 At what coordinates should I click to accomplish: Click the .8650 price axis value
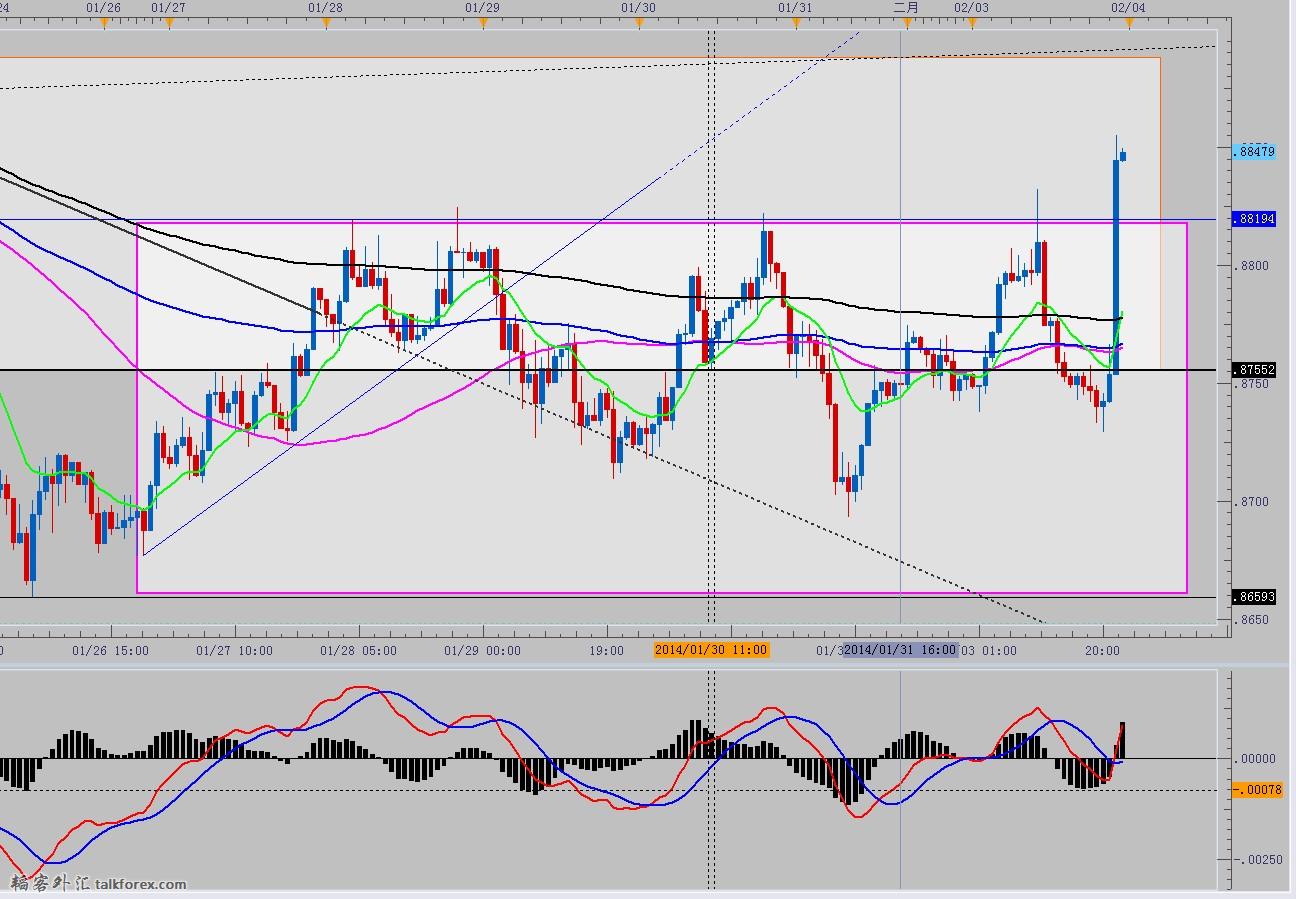click(x=1252, y=620)
